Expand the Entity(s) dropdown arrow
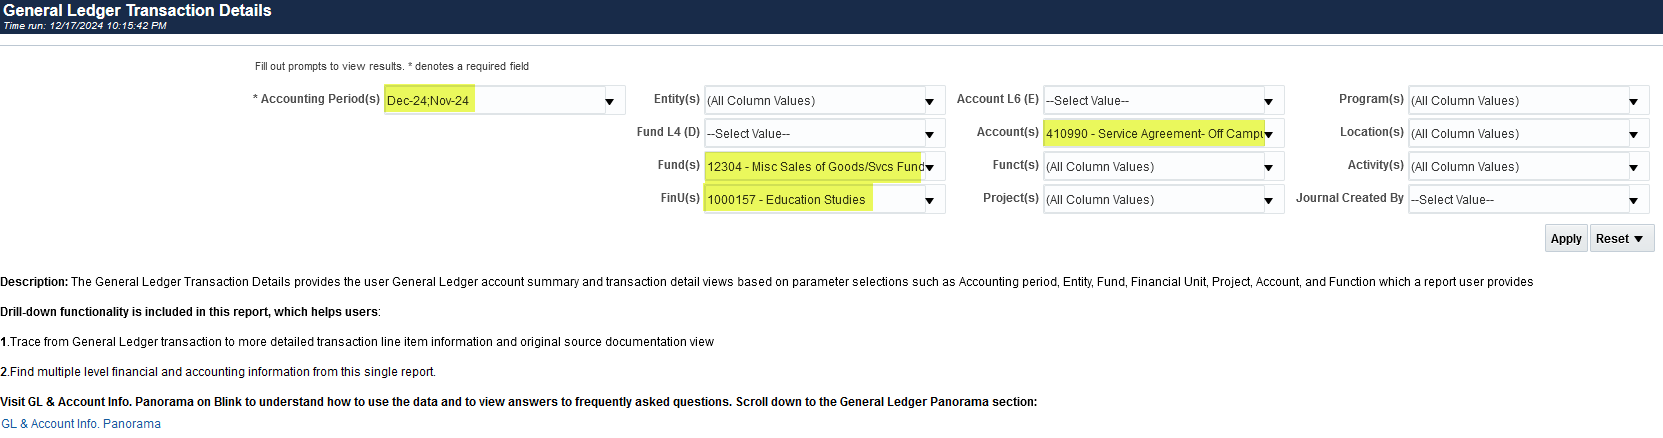 pos(929,101)
